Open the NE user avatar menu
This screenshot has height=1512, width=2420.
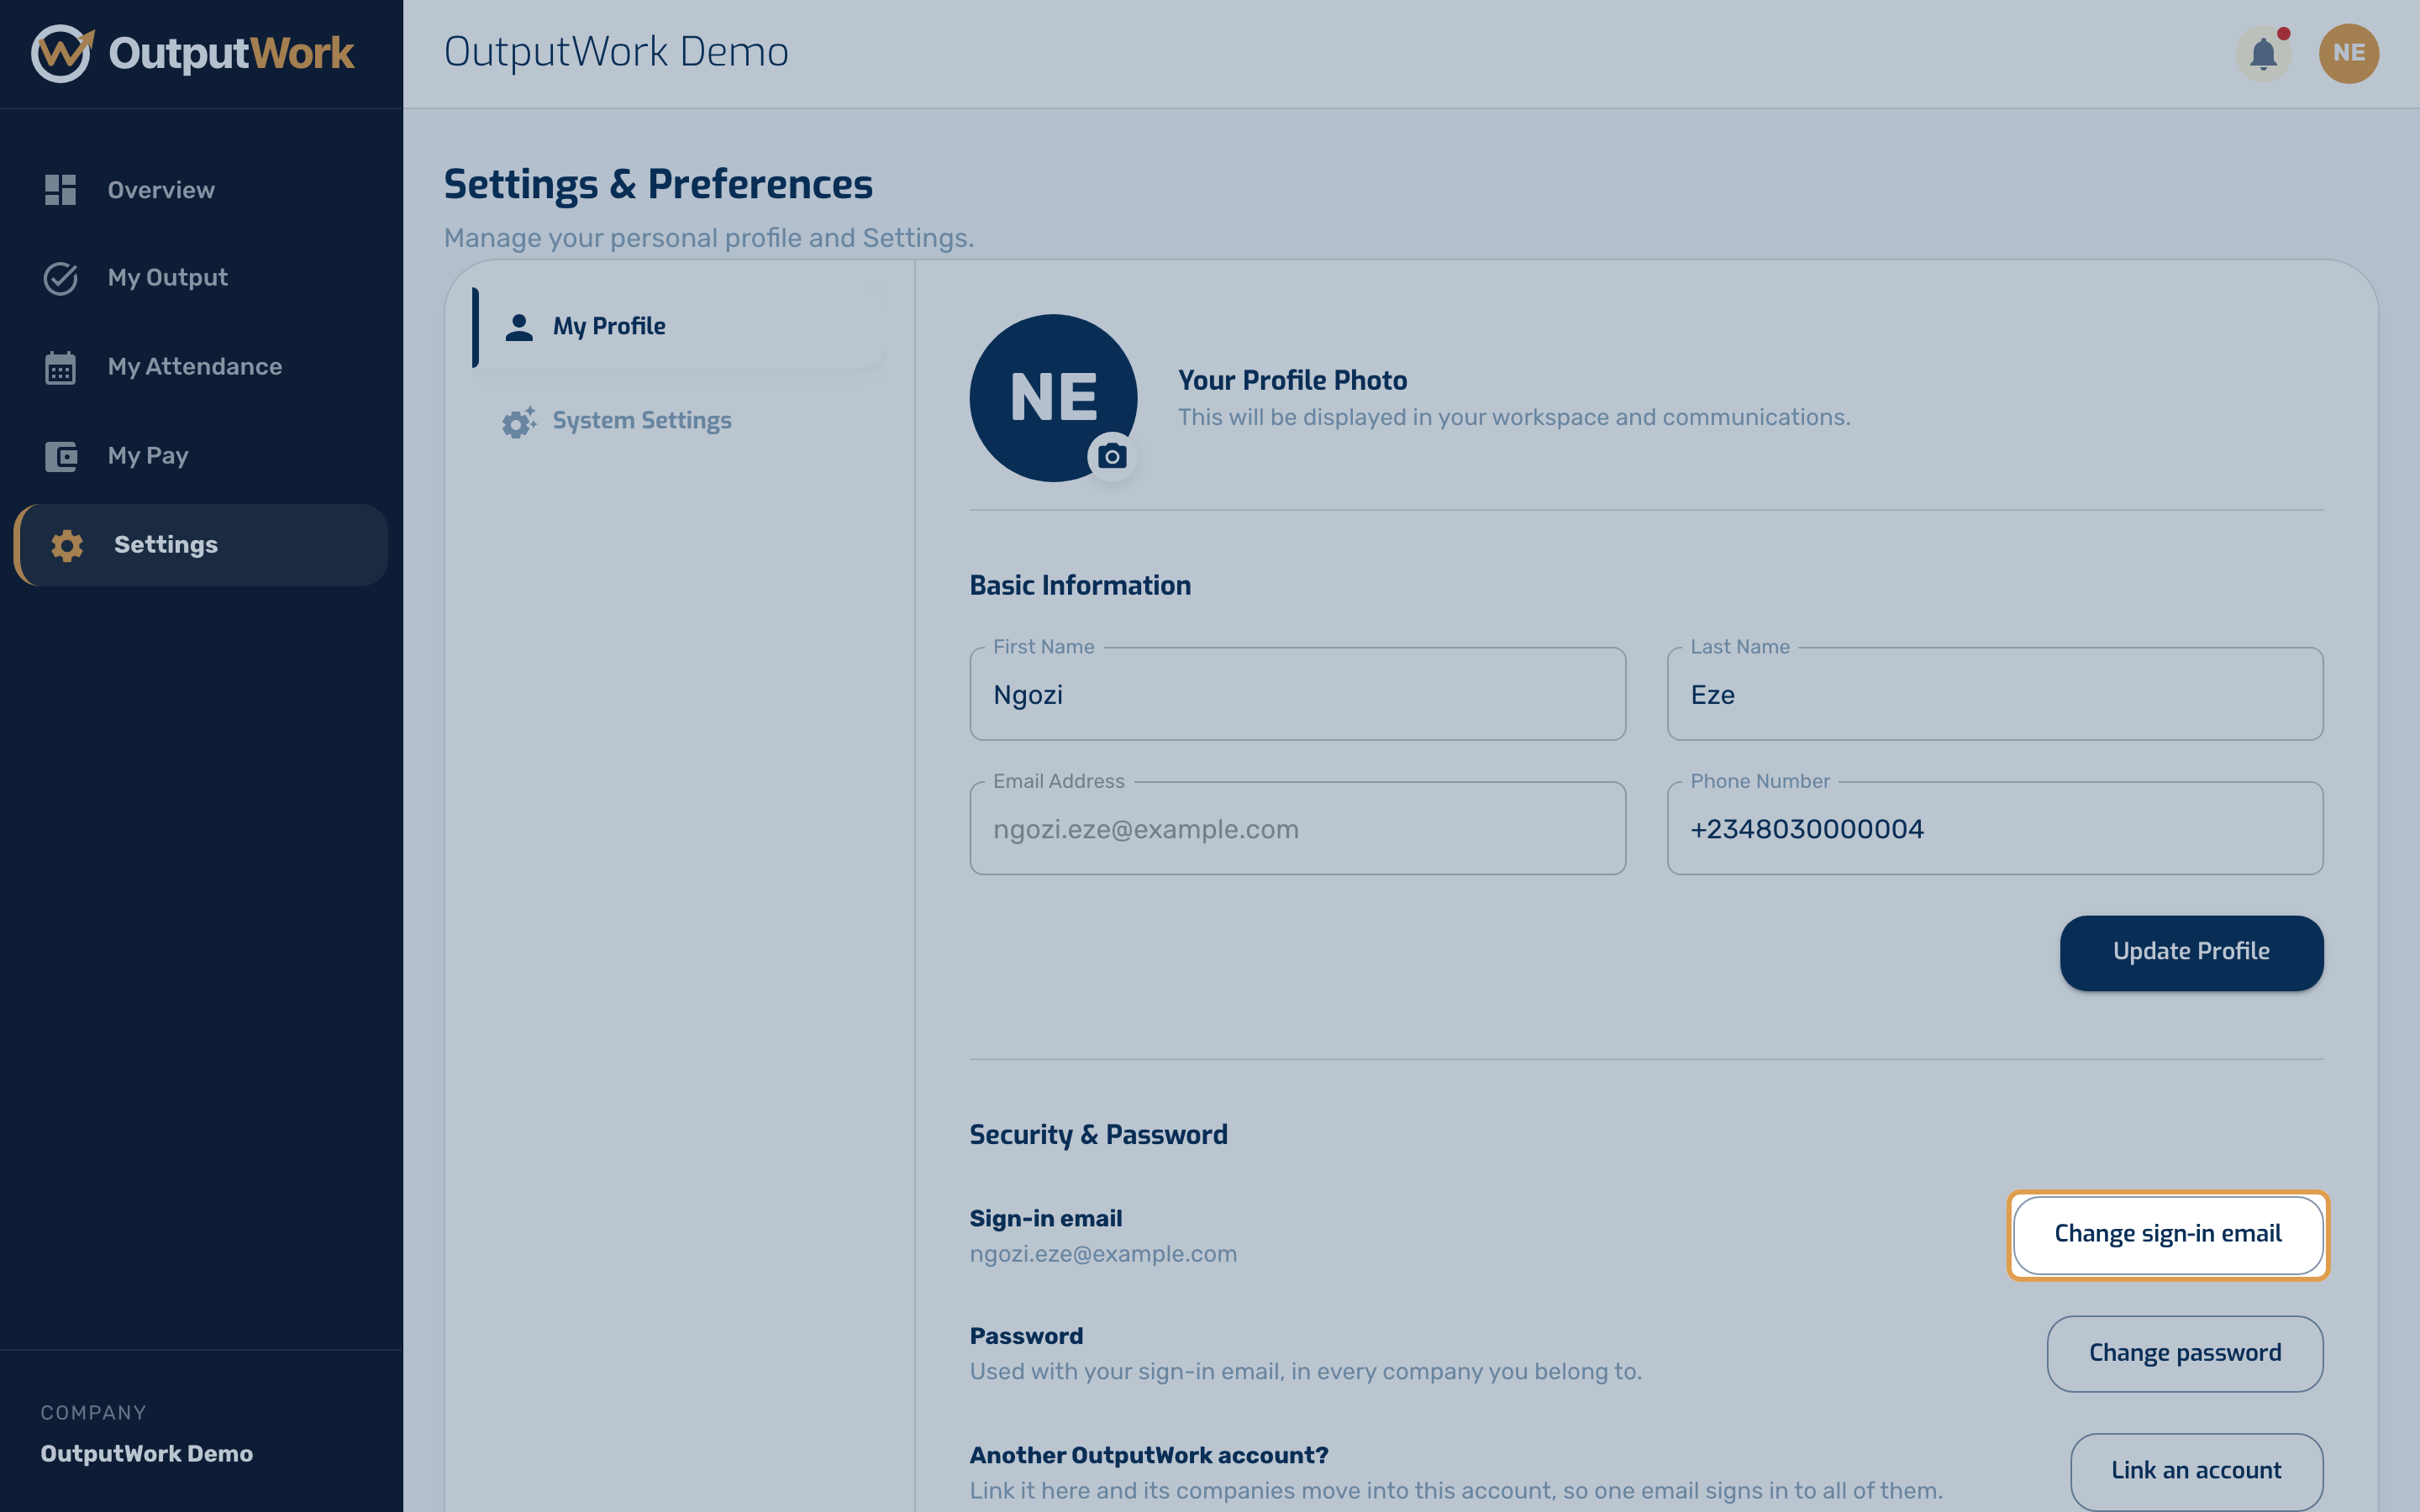coord(2348,53)
